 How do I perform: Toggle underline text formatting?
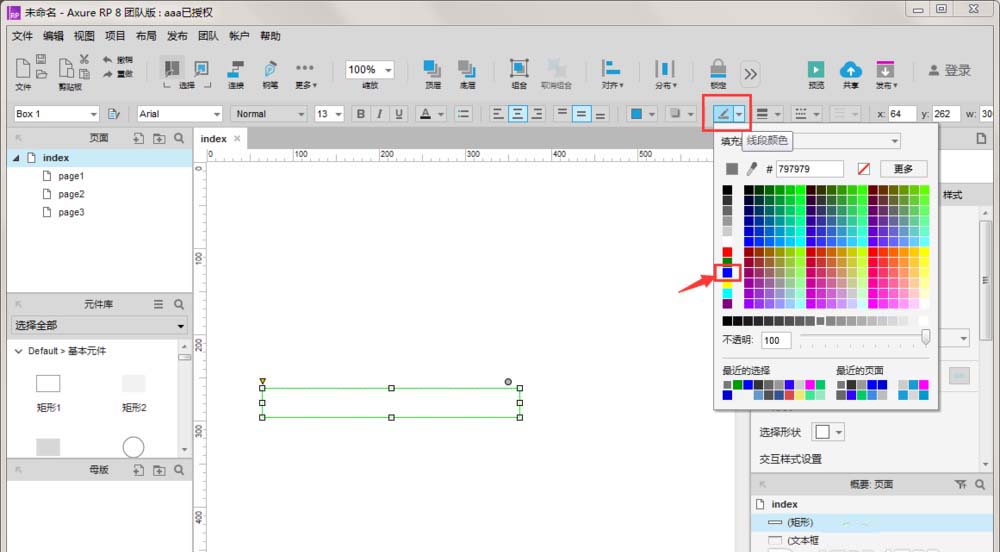[399, 114]
